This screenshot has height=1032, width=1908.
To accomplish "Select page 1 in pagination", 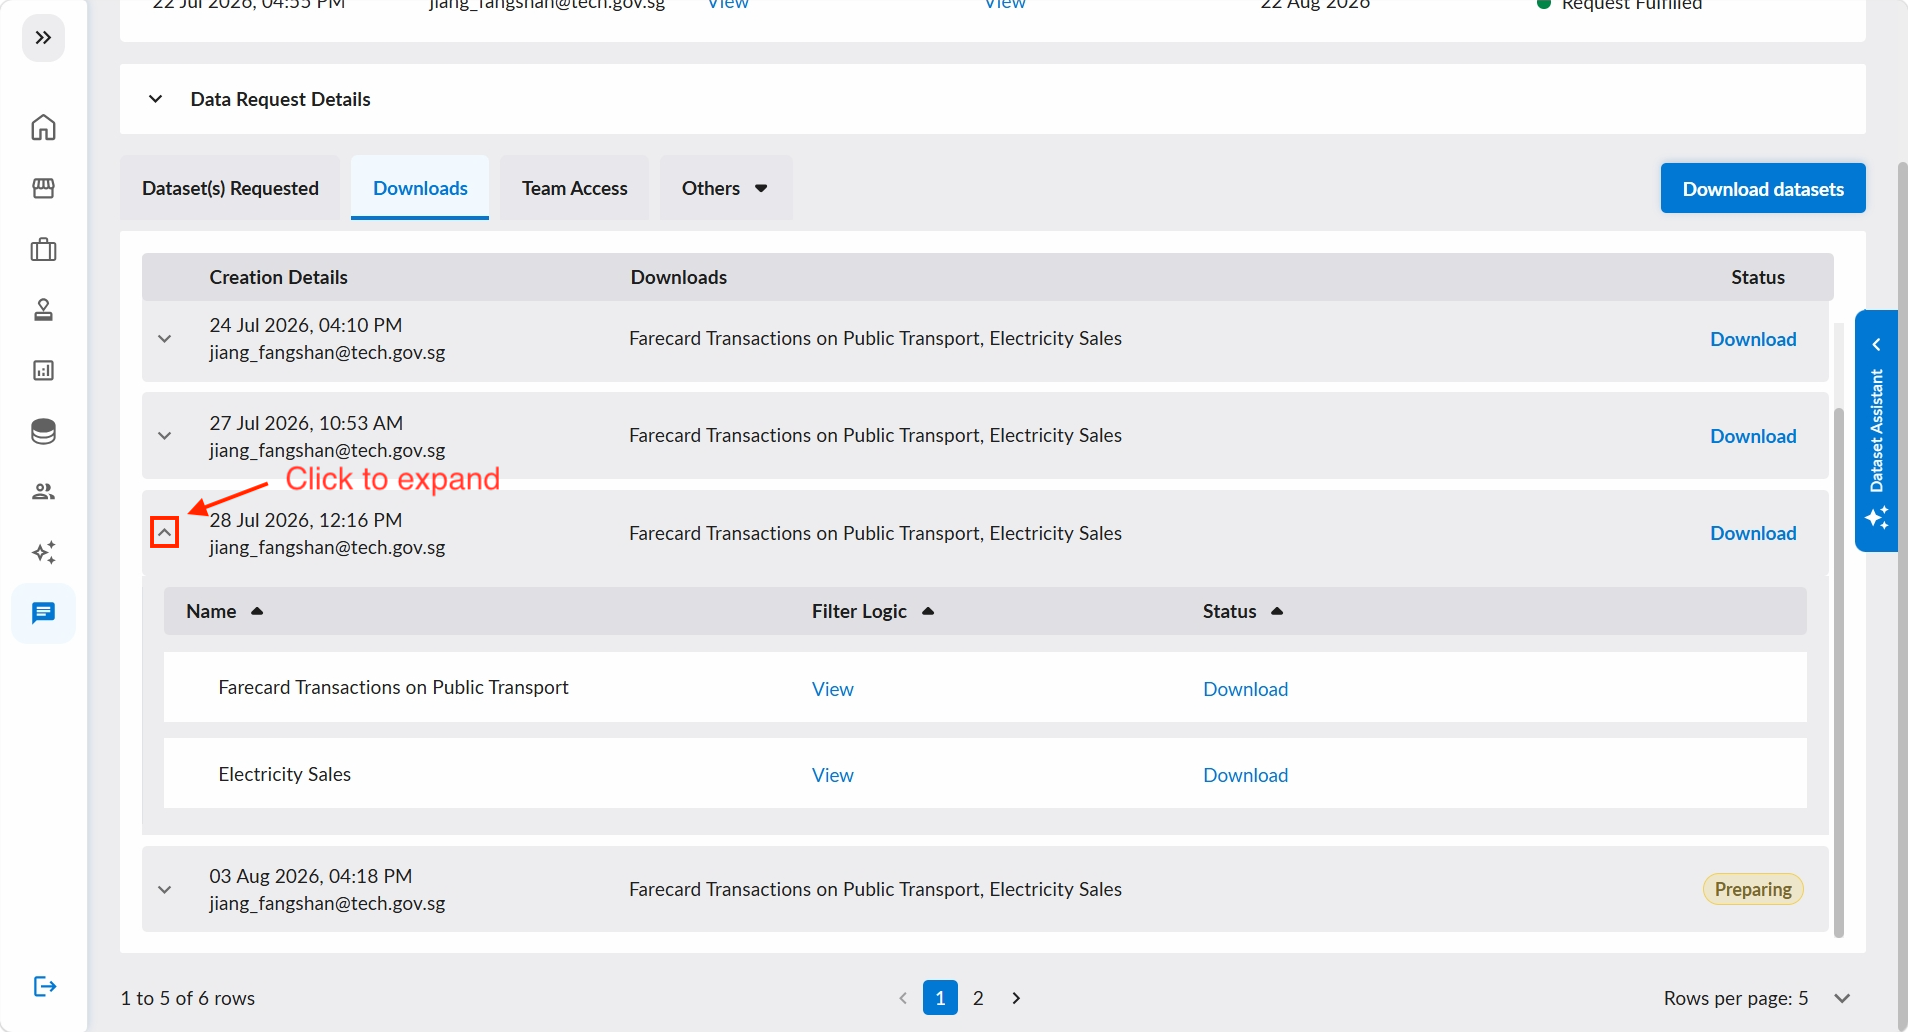I will point(940,998).
